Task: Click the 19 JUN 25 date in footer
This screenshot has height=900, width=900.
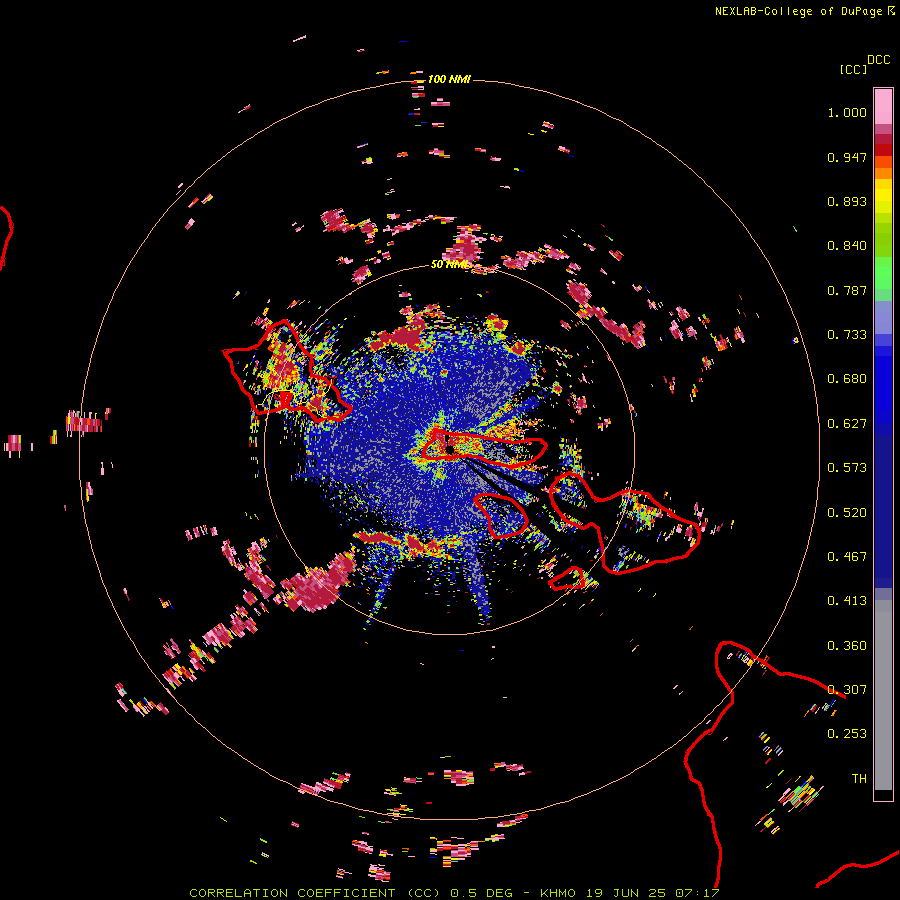Action: [x=626, y=893]
